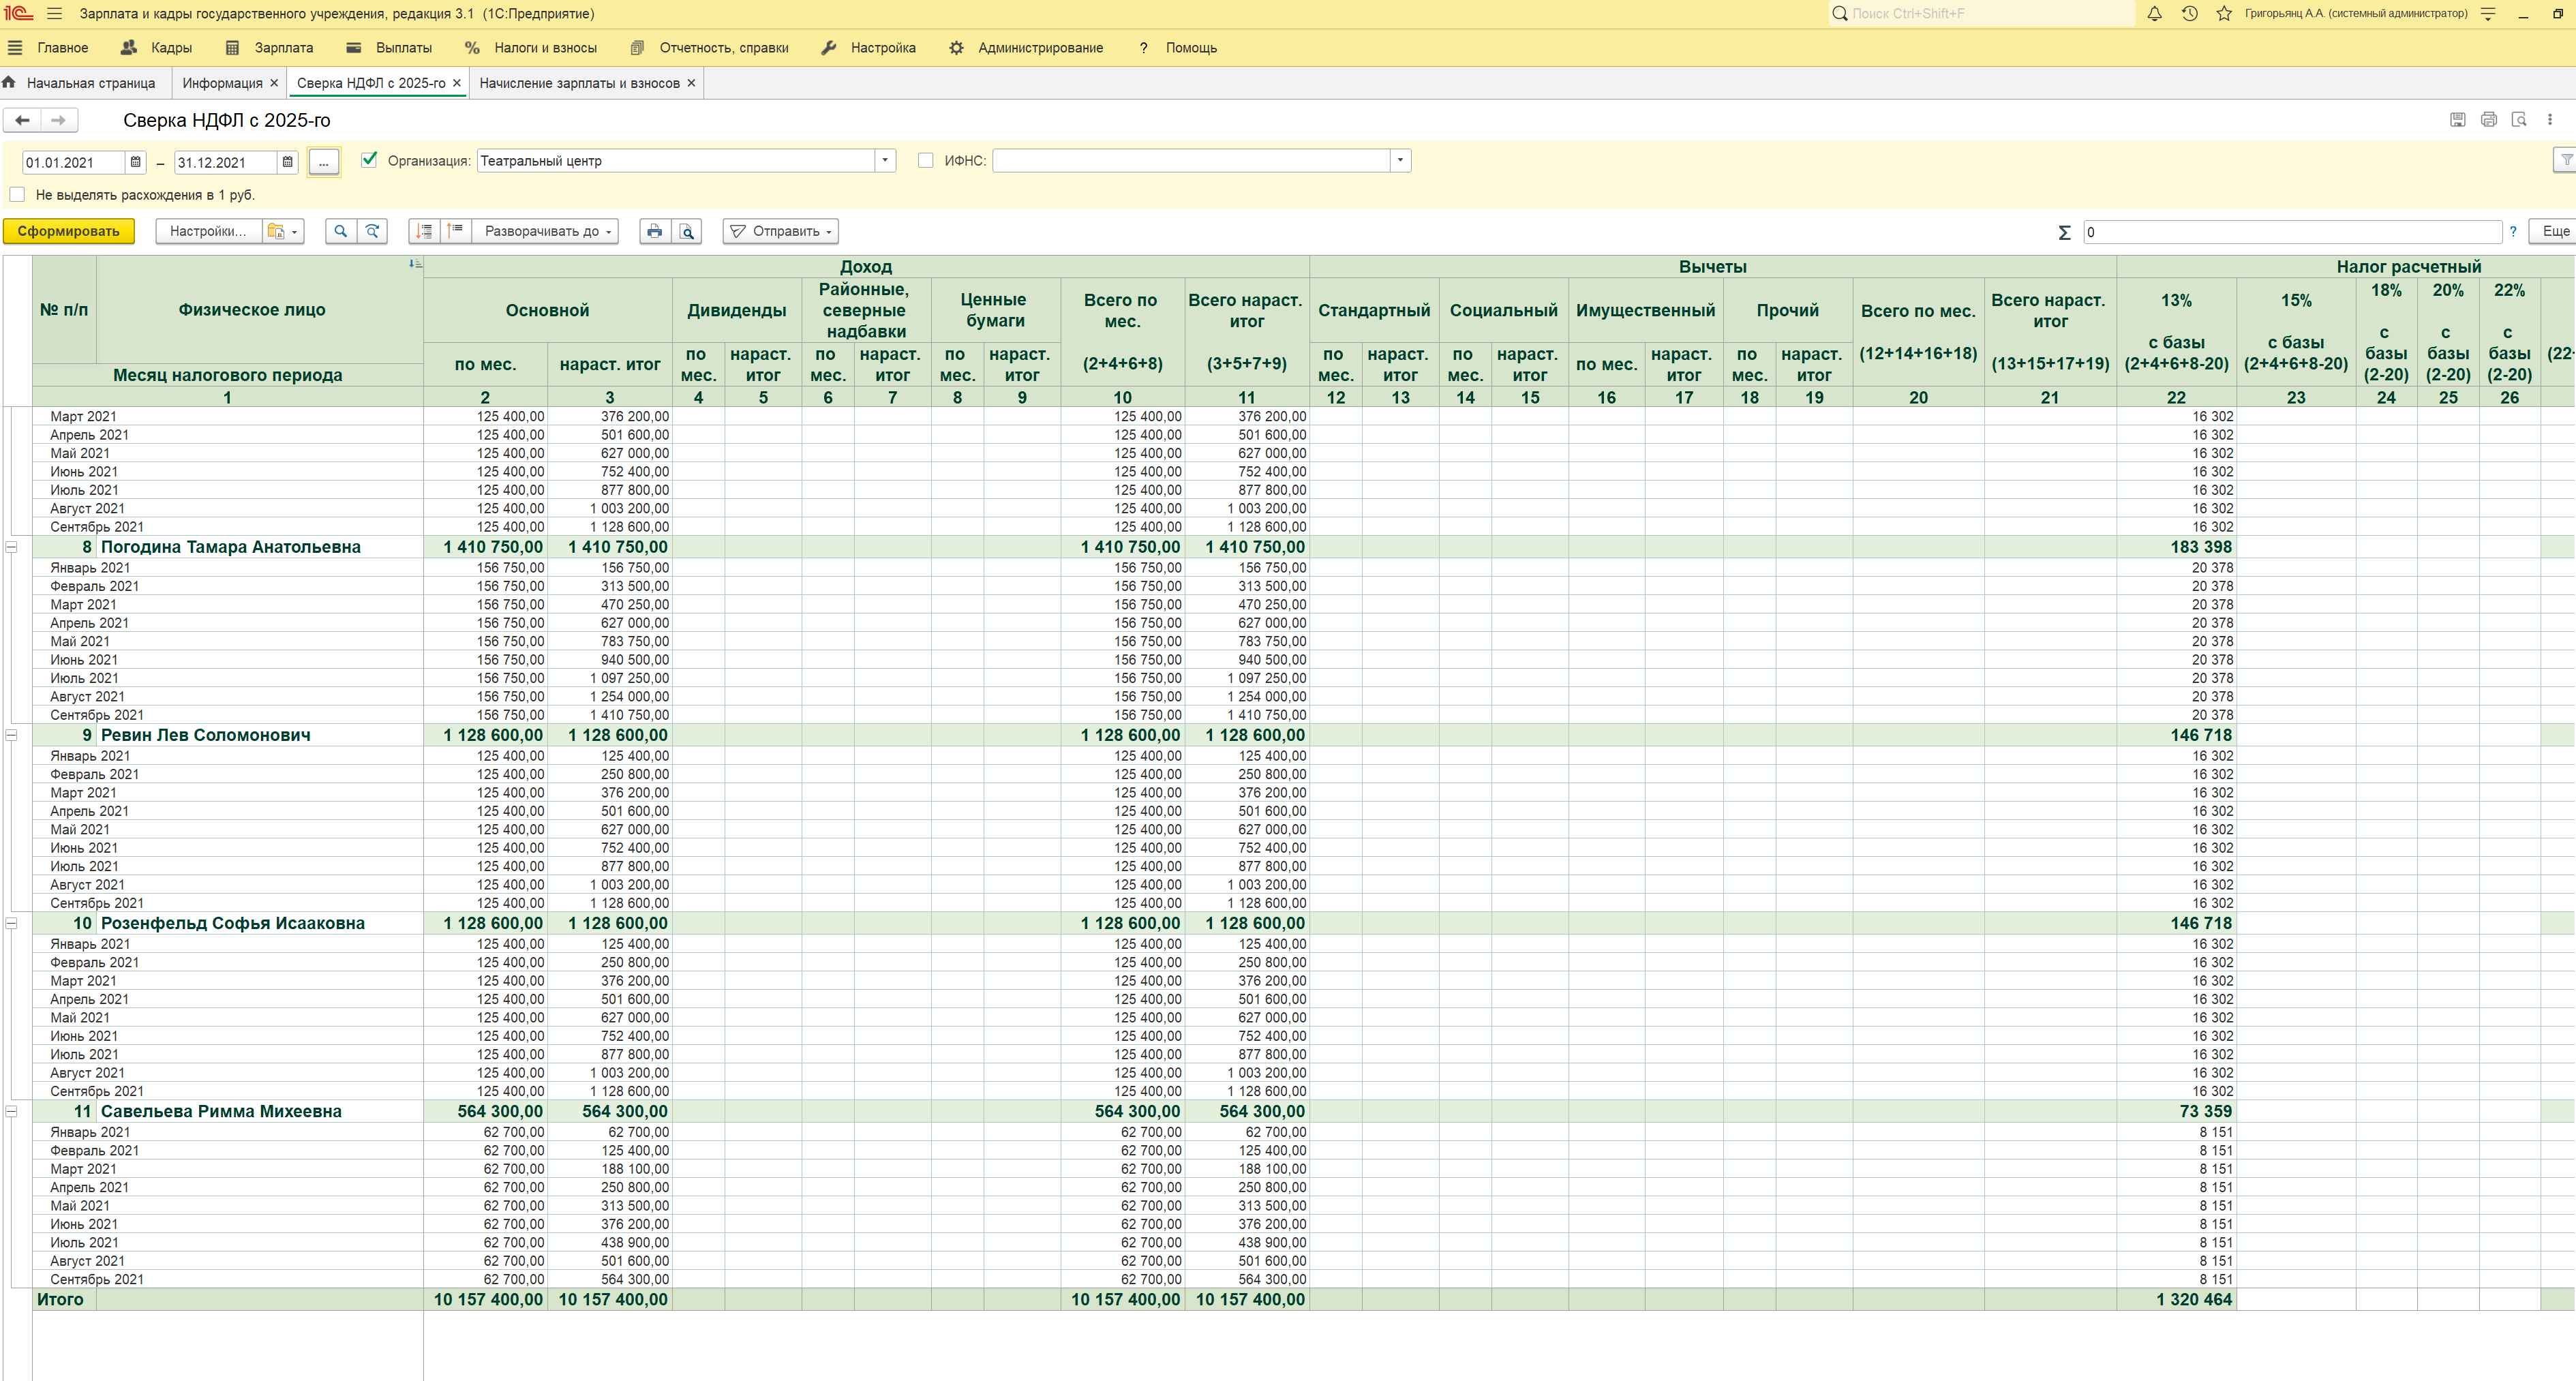The width and height of the screenshot is (2576, 1381).
Task: Click the find magnifier icon in toolbar
Action: click(341, 231)
